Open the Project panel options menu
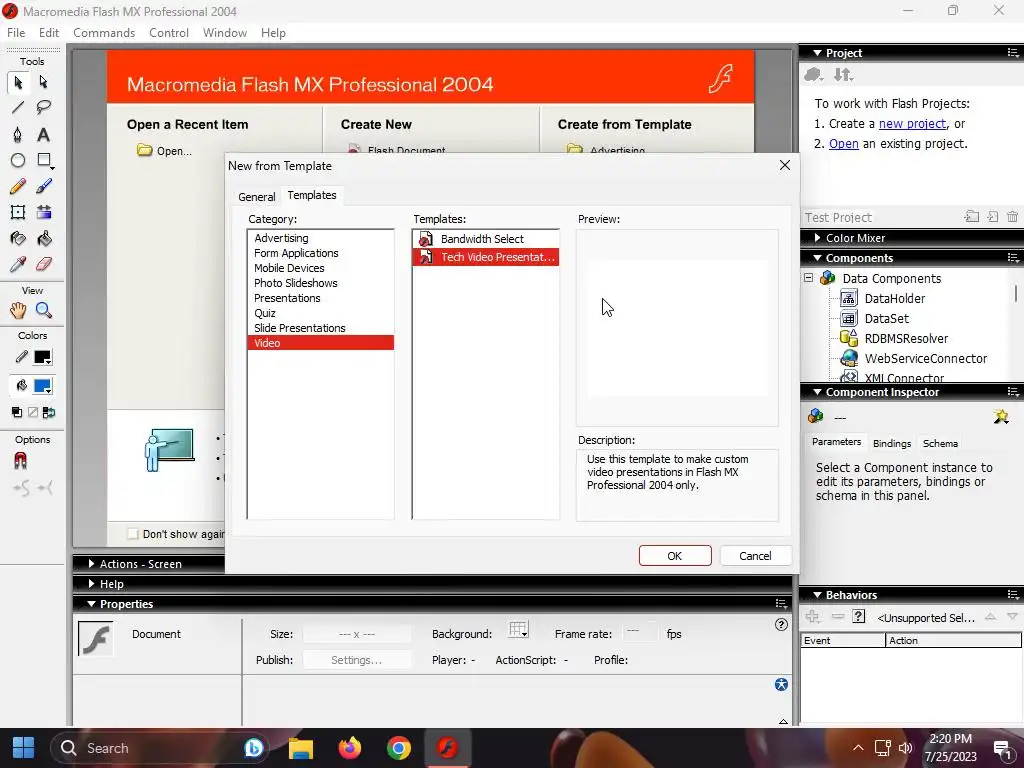Screen dimensions: 1024x768 [x=1013, y=53]
